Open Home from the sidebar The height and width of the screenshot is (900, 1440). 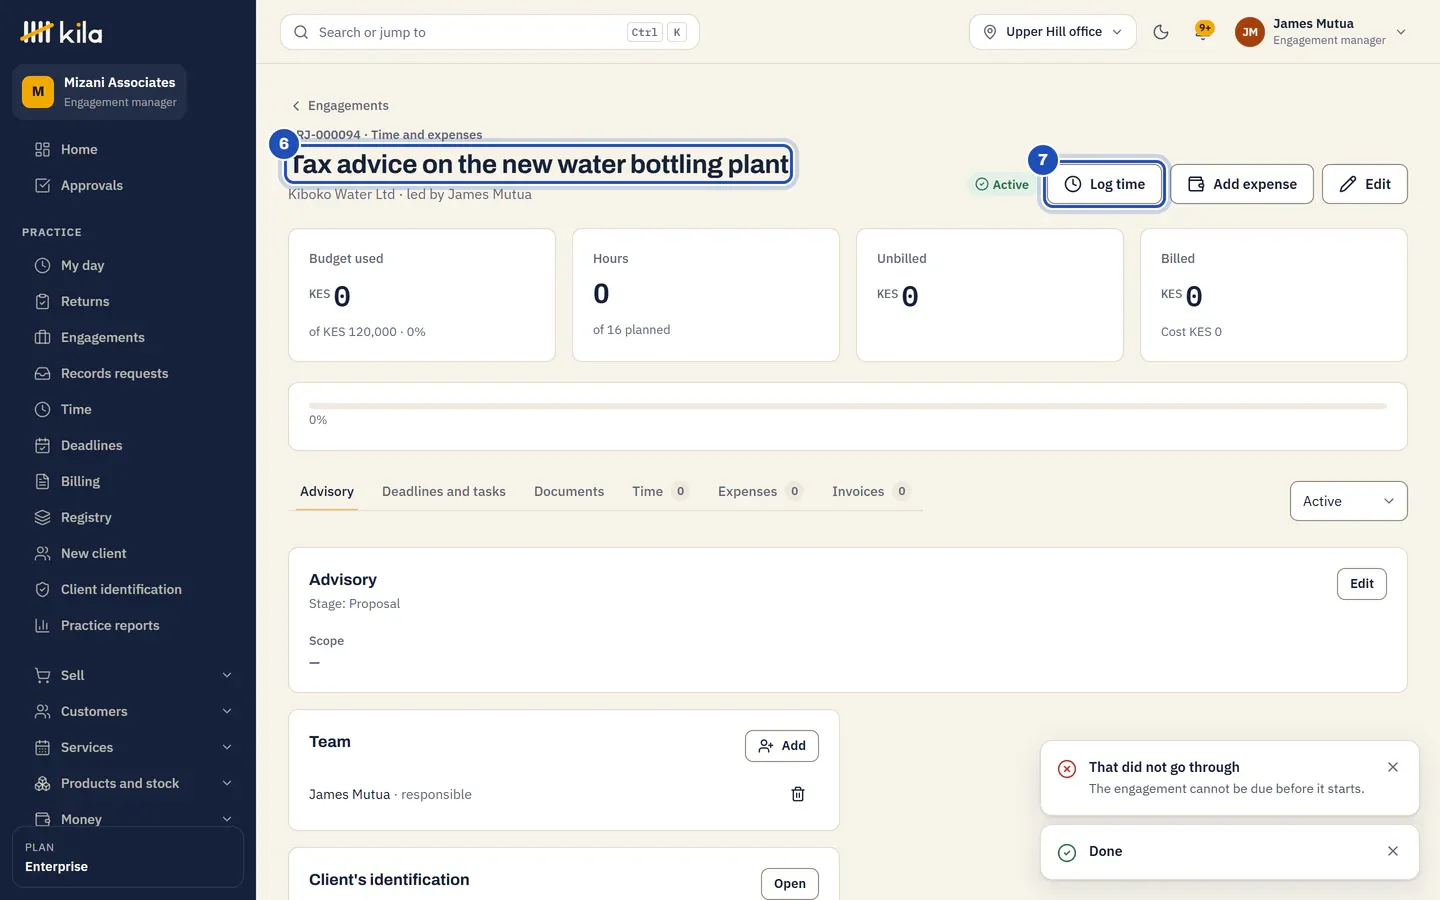(x=128, y=149)
